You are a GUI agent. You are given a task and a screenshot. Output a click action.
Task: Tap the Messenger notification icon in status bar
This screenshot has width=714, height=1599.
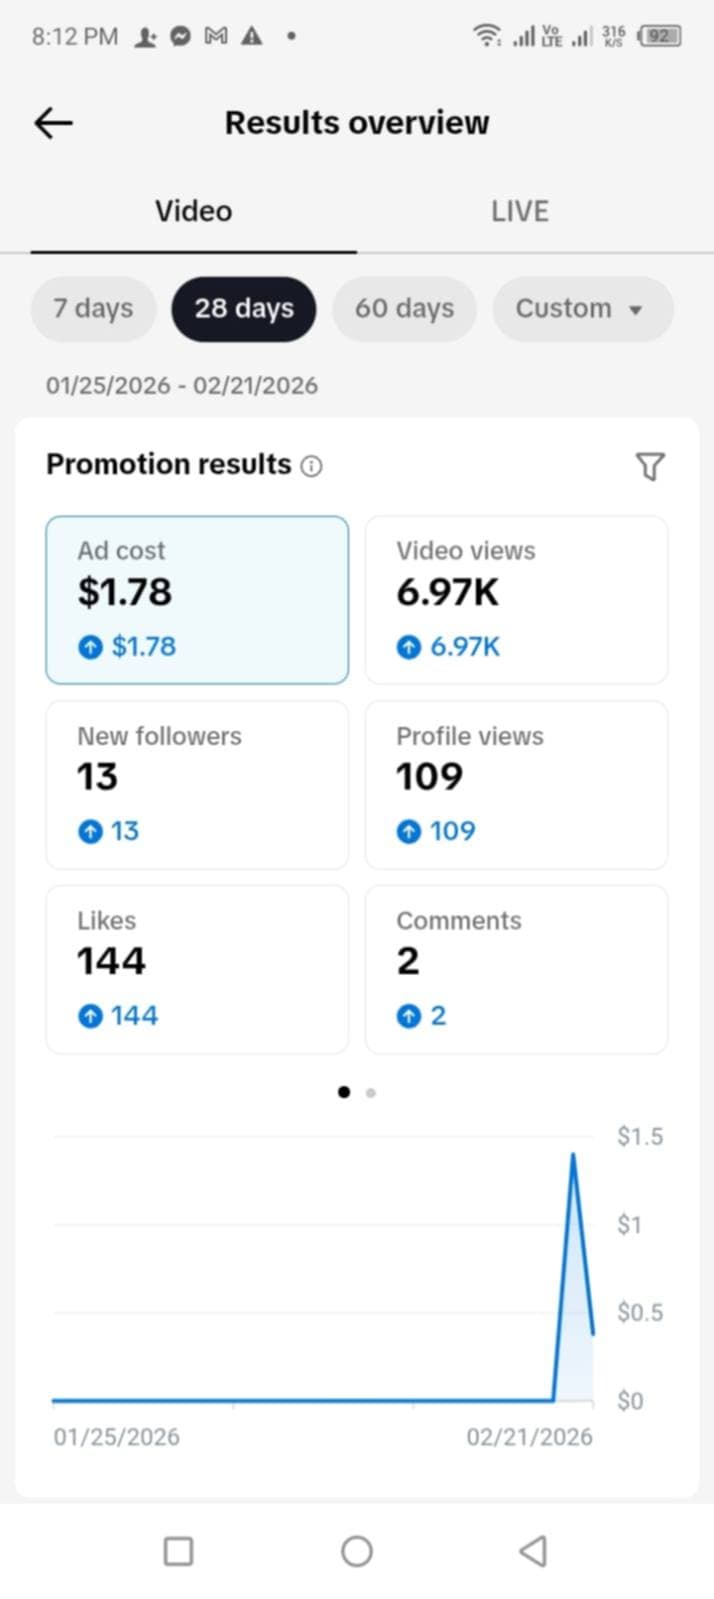(x=181, y=37)
